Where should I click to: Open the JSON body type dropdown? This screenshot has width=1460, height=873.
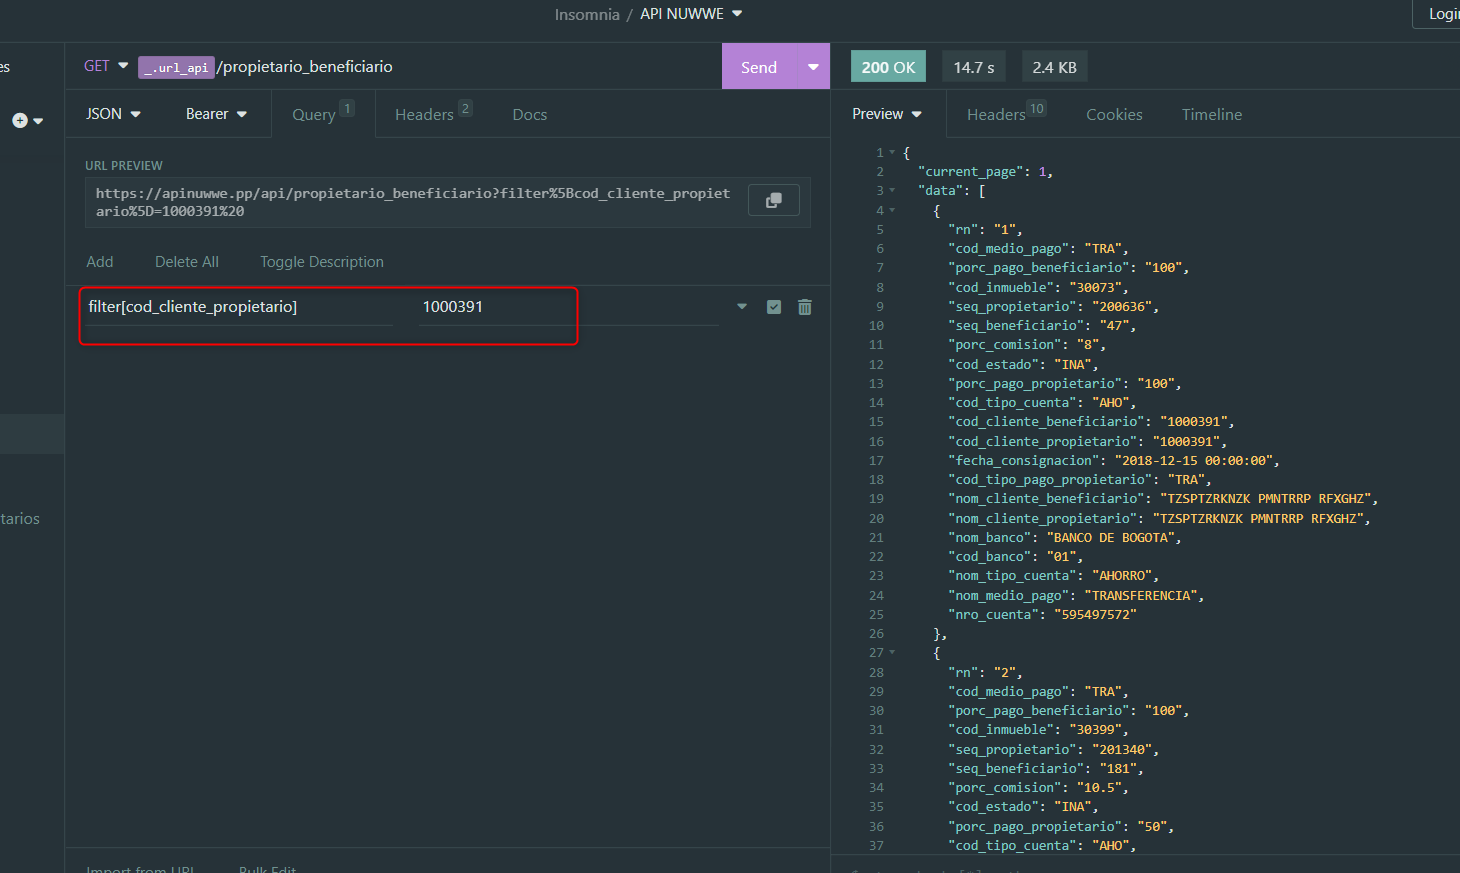(x=113, y=114)
